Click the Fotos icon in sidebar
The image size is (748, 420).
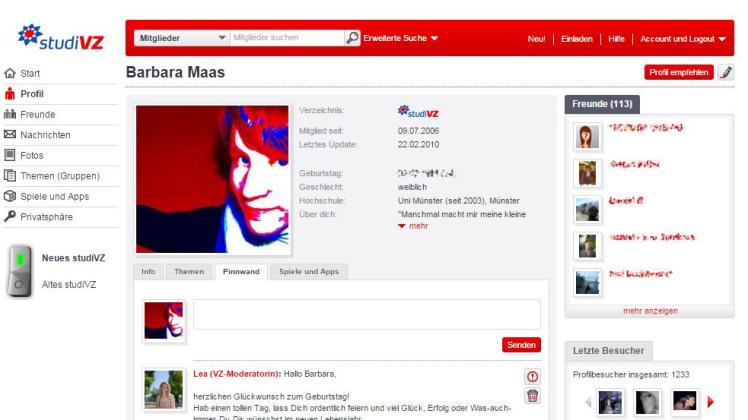tap(10, 155)
